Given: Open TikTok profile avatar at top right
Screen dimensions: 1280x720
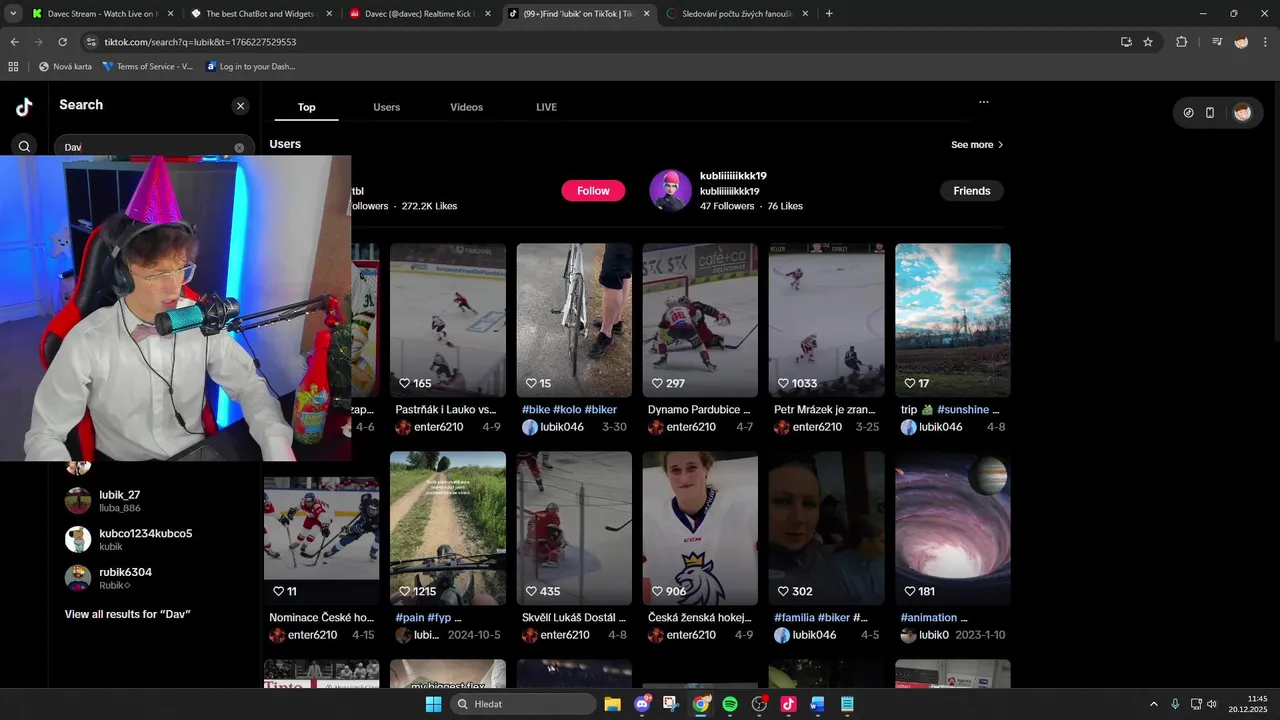Looking at the screenshot, I should (x=1242, y=113).
